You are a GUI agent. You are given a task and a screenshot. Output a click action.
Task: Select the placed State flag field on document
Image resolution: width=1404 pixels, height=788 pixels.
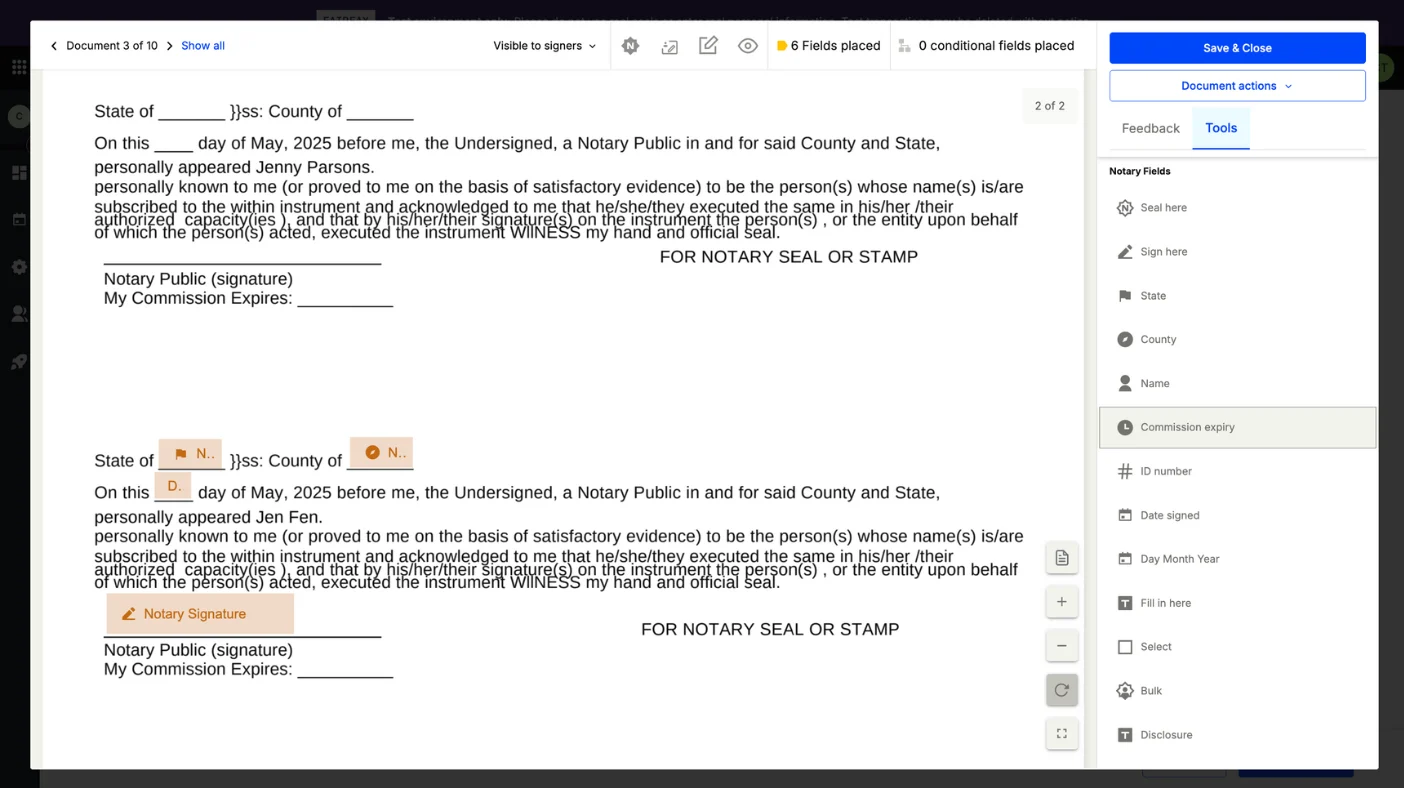[191, 454]
